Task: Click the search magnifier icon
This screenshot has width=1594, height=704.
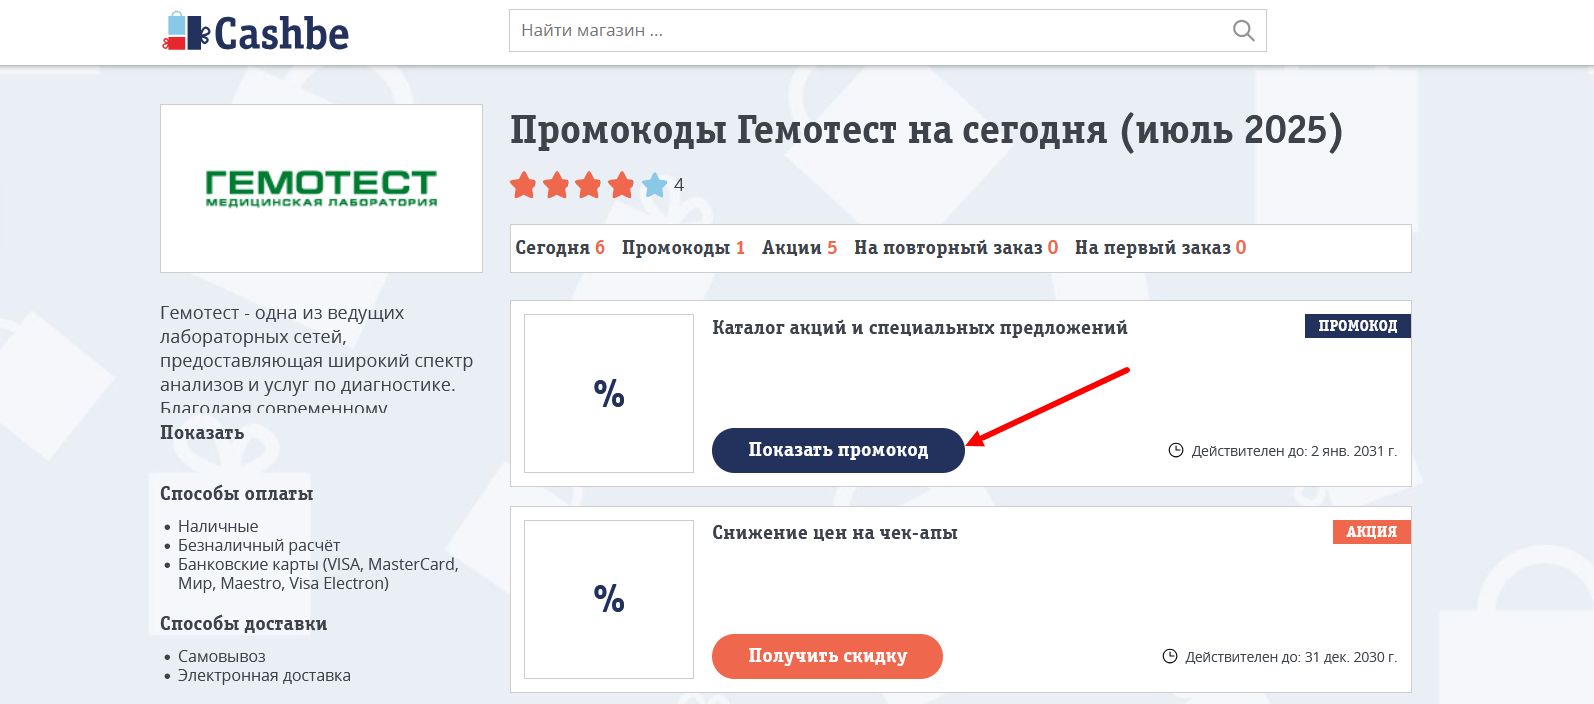Action: pyautogui.click(x=1243, y=31)
